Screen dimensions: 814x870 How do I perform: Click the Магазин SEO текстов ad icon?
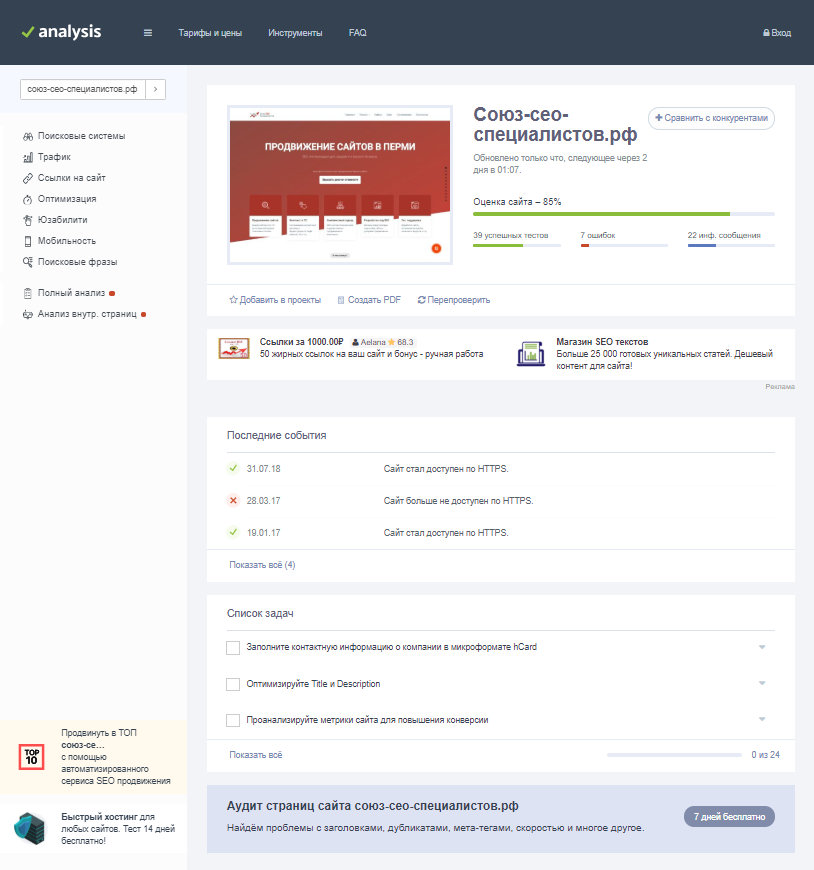pos(530,353)
